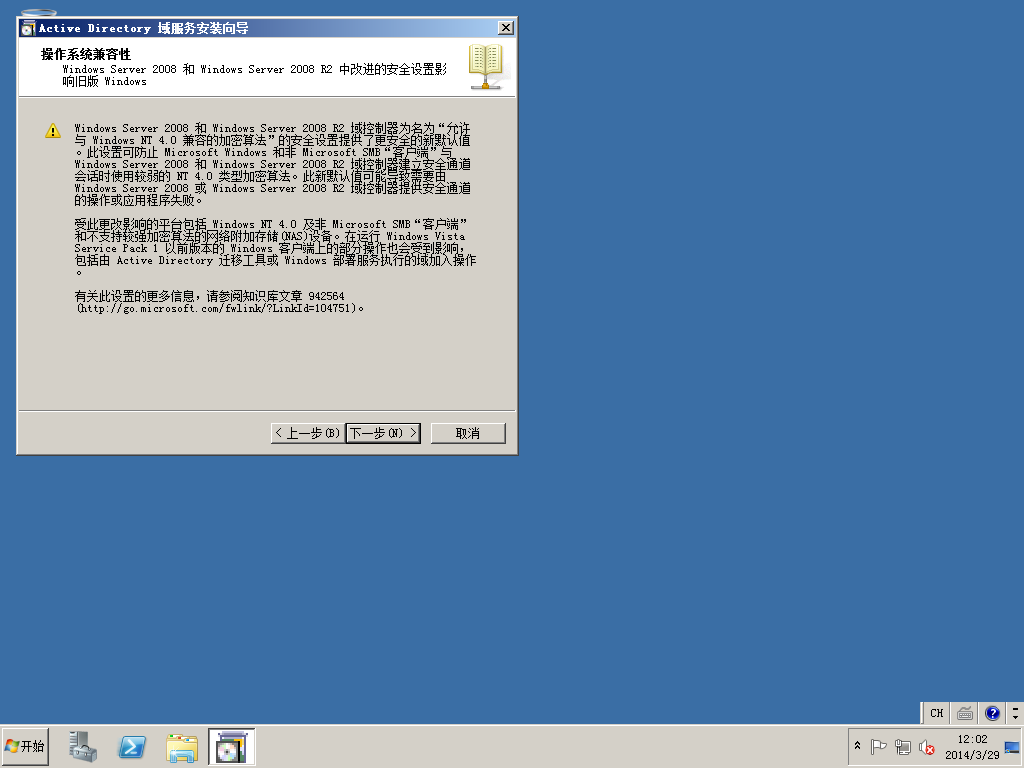This screenshot has width=1024, height=768.
Task: Click the go.microsoft.com fwlink URL text
Action: [x=217, y=308]
